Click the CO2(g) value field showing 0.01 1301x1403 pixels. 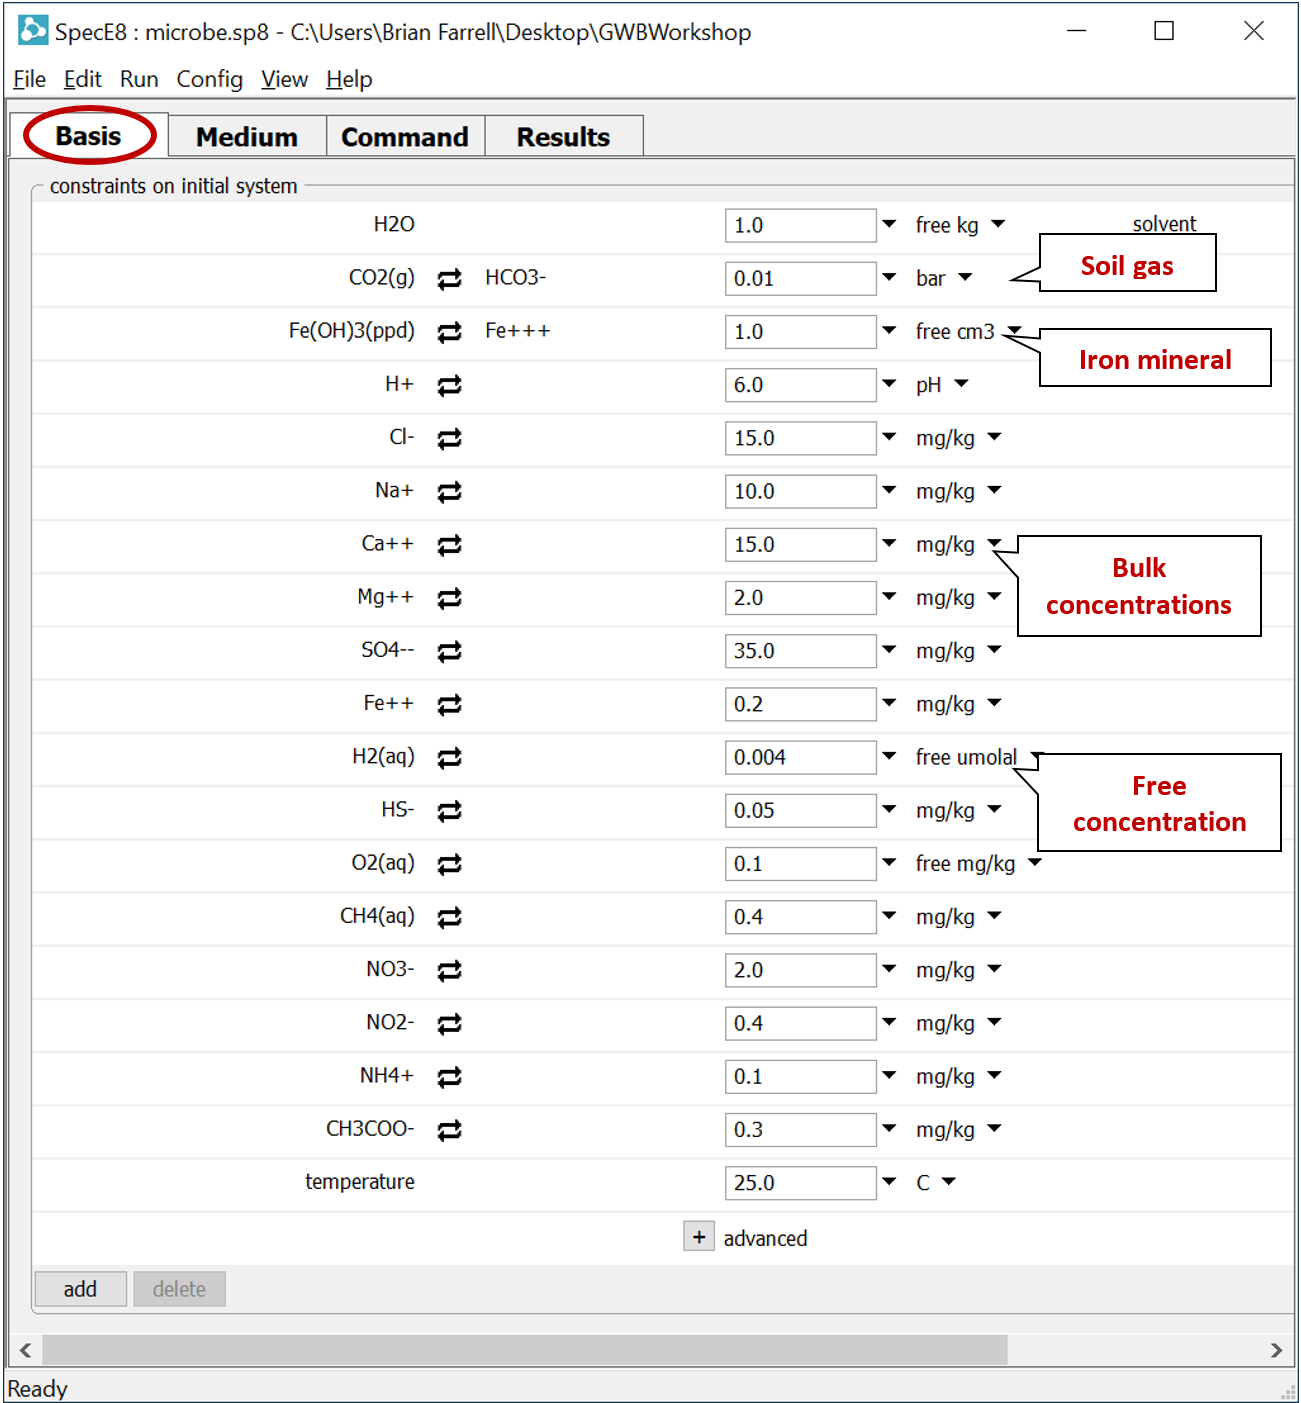coord(800,278)
